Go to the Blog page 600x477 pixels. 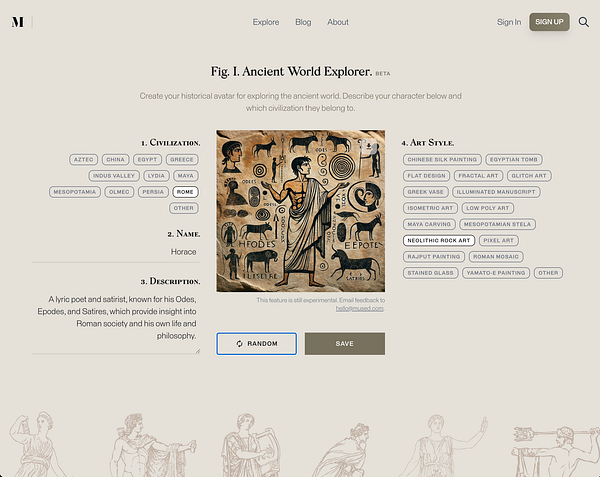click(x=303, y=22)
